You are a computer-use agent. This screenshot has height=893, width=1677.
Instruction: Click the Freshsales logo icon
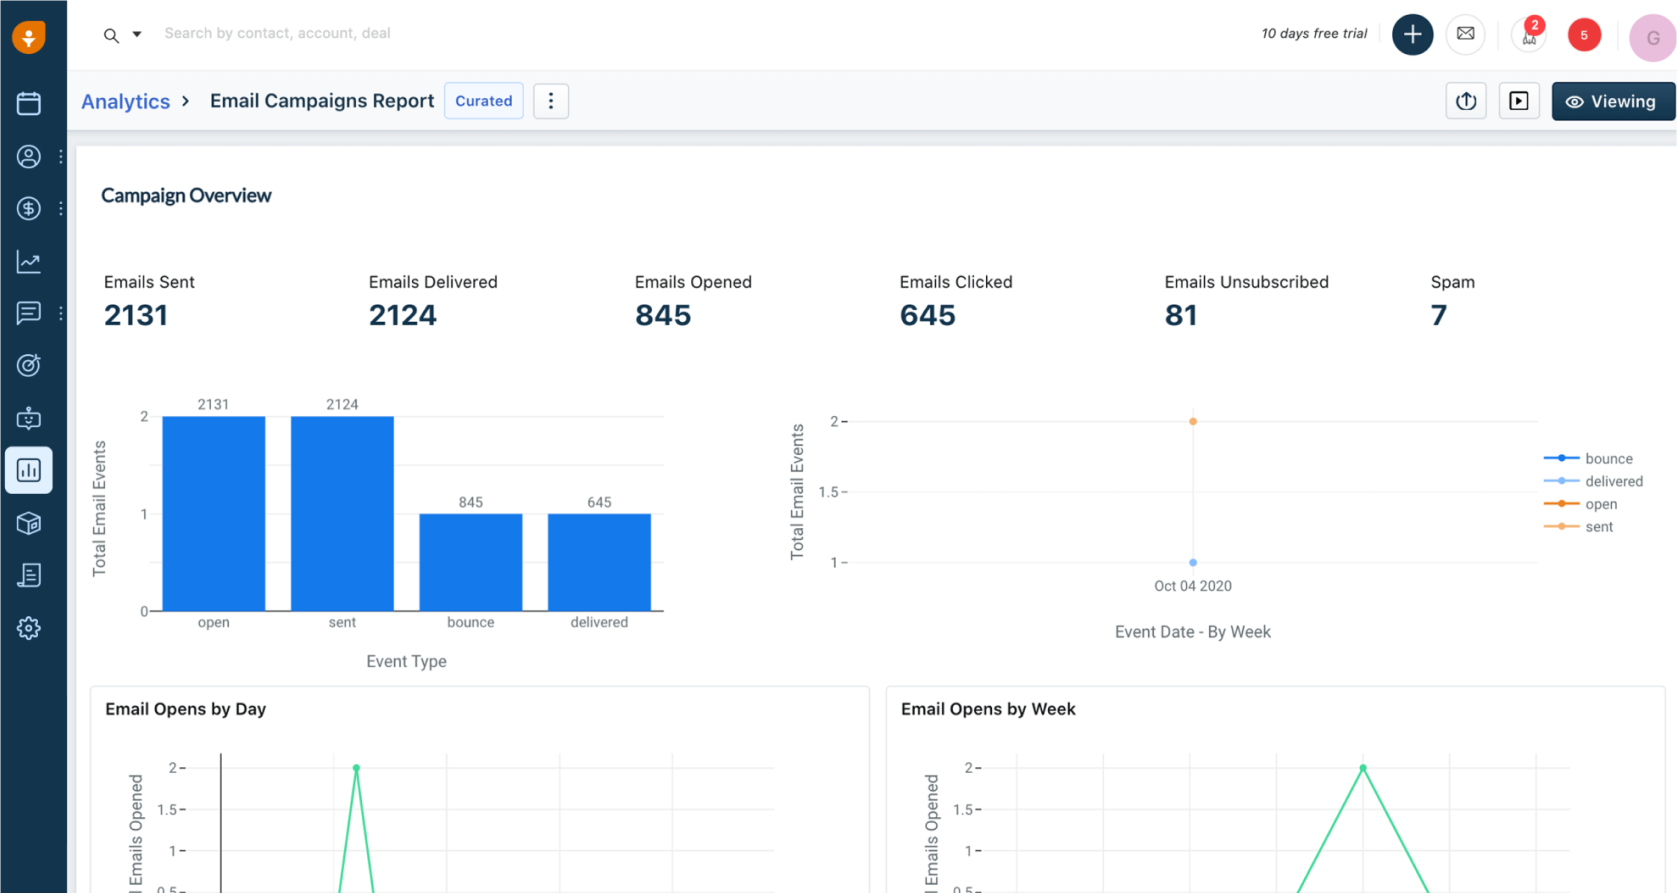click(x=29, y=37)
